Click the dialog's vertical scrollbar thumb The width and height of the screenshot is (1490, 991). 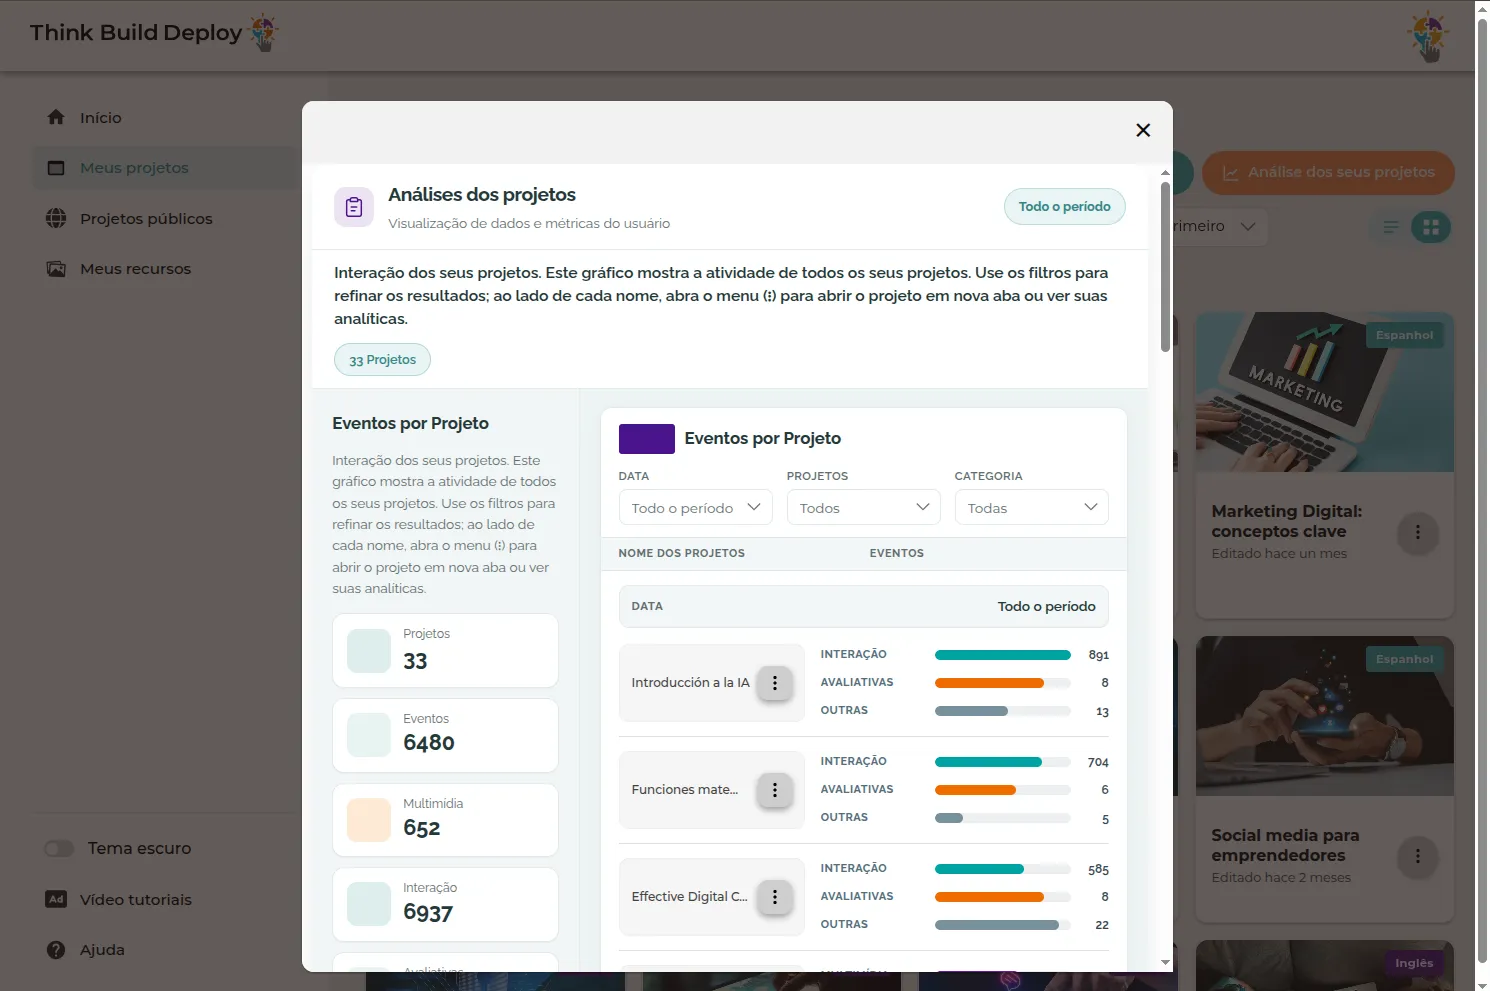coord(1165,267)
